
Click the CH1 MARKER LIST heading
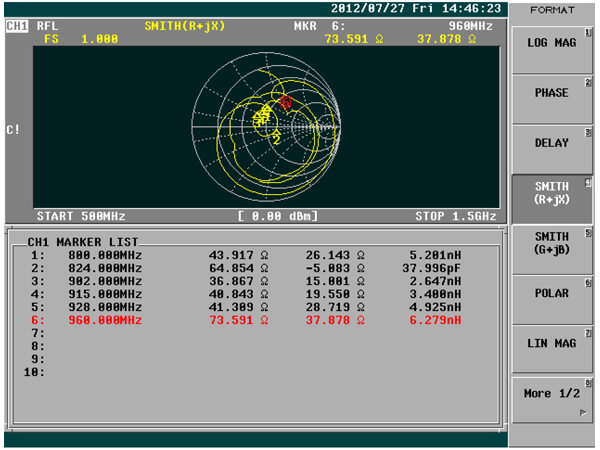pyautogui.click(x=82, y=242)
